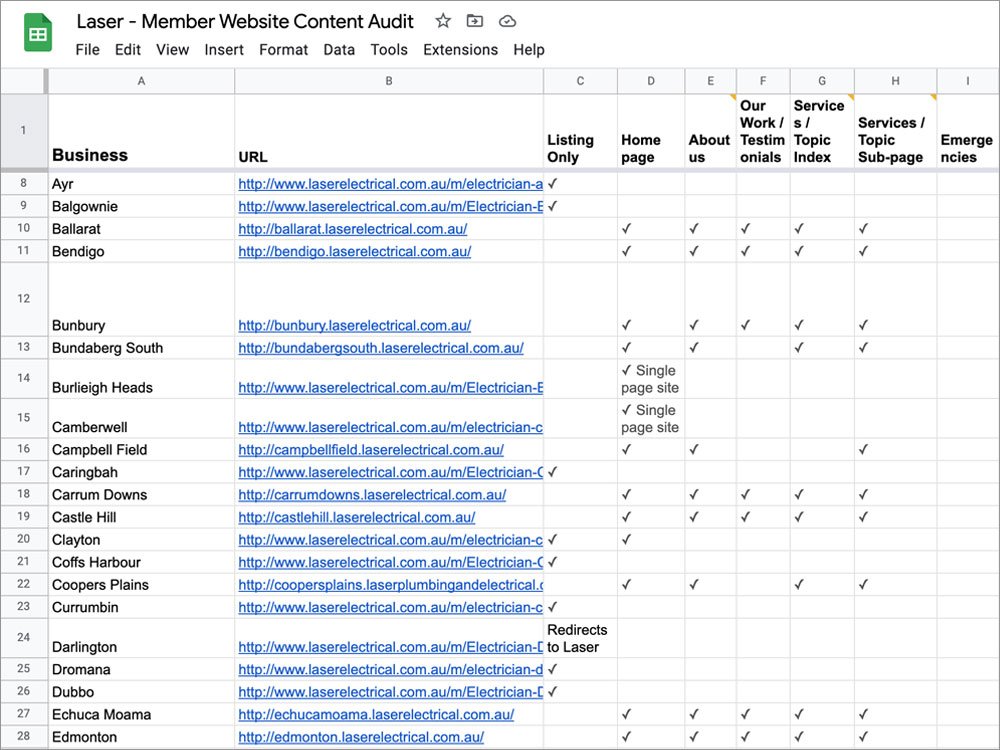Open the Campbell Field URL link
The image size is (1000, 750).
pyautogui.click(x=371, y=450)
